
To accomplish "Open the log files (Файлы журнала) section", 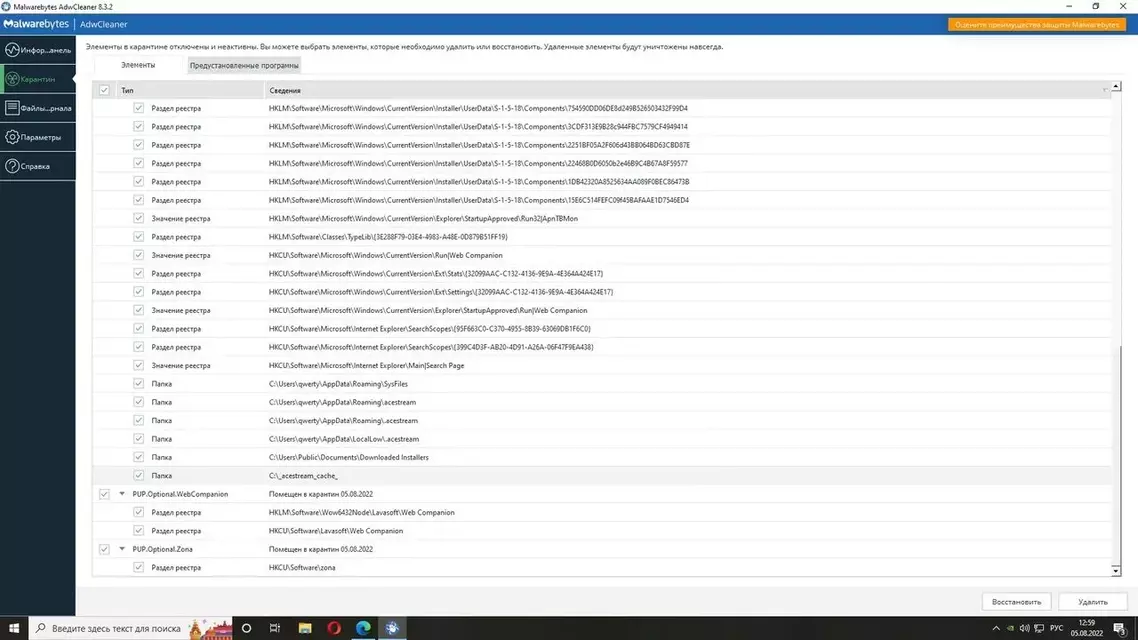I will pyautogui.click(x=38, y=108).
